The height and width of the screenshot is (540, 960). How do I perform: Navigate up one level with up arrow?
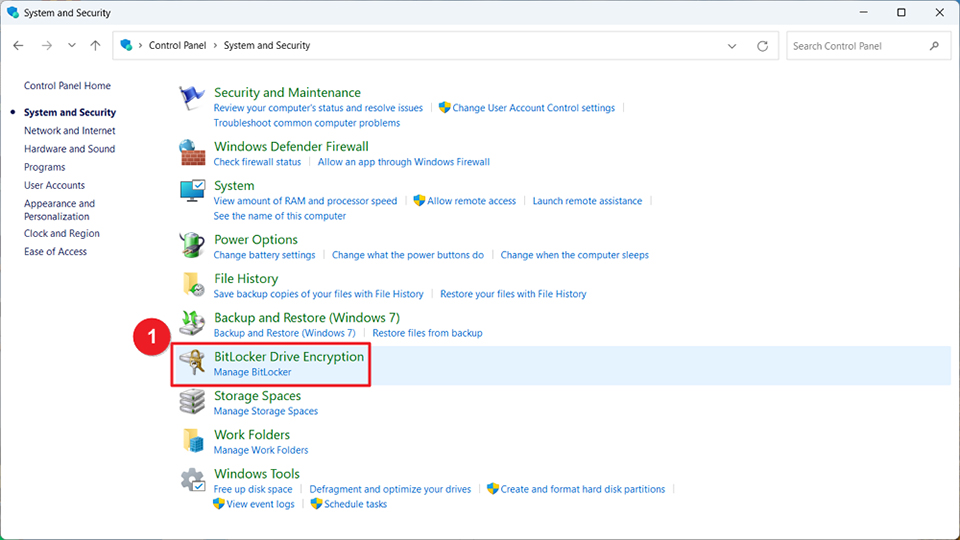point(95,46)
